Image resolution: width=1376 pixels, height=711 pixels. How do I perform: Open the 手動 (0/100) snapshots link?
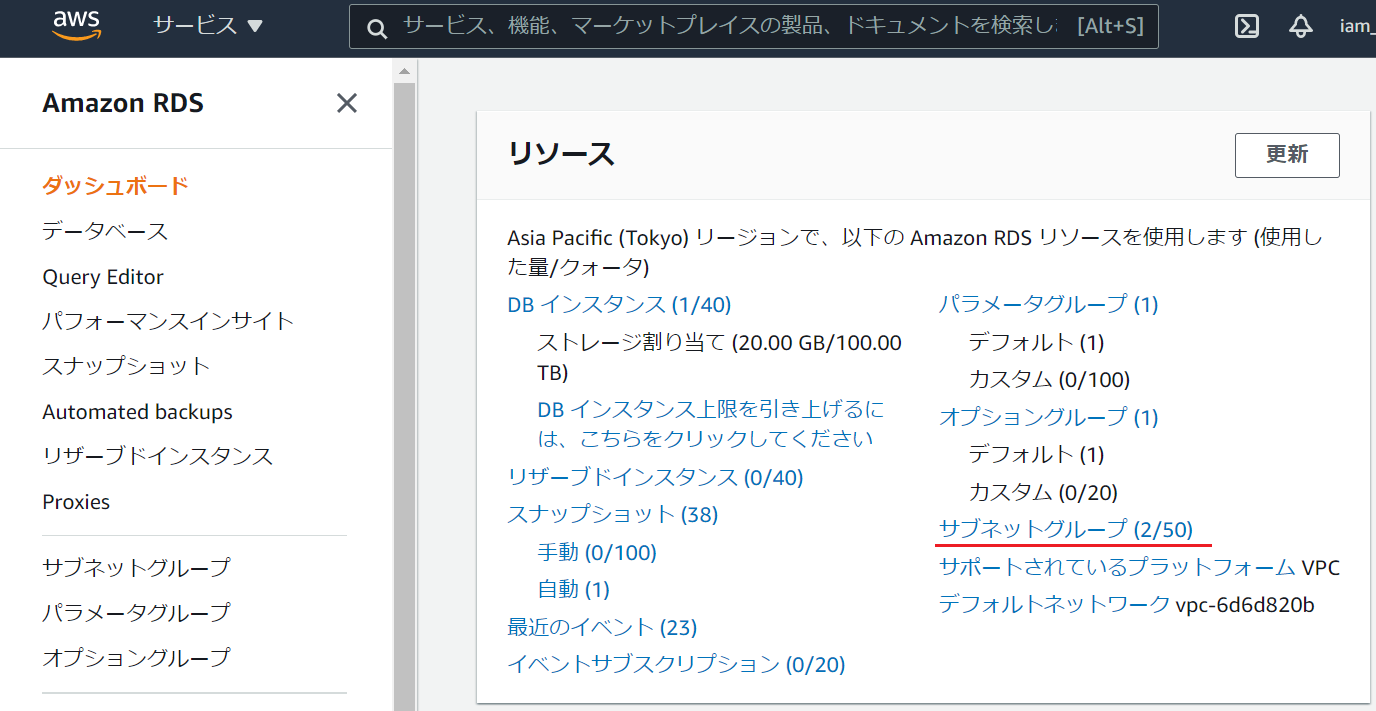[x=597, y=552]
